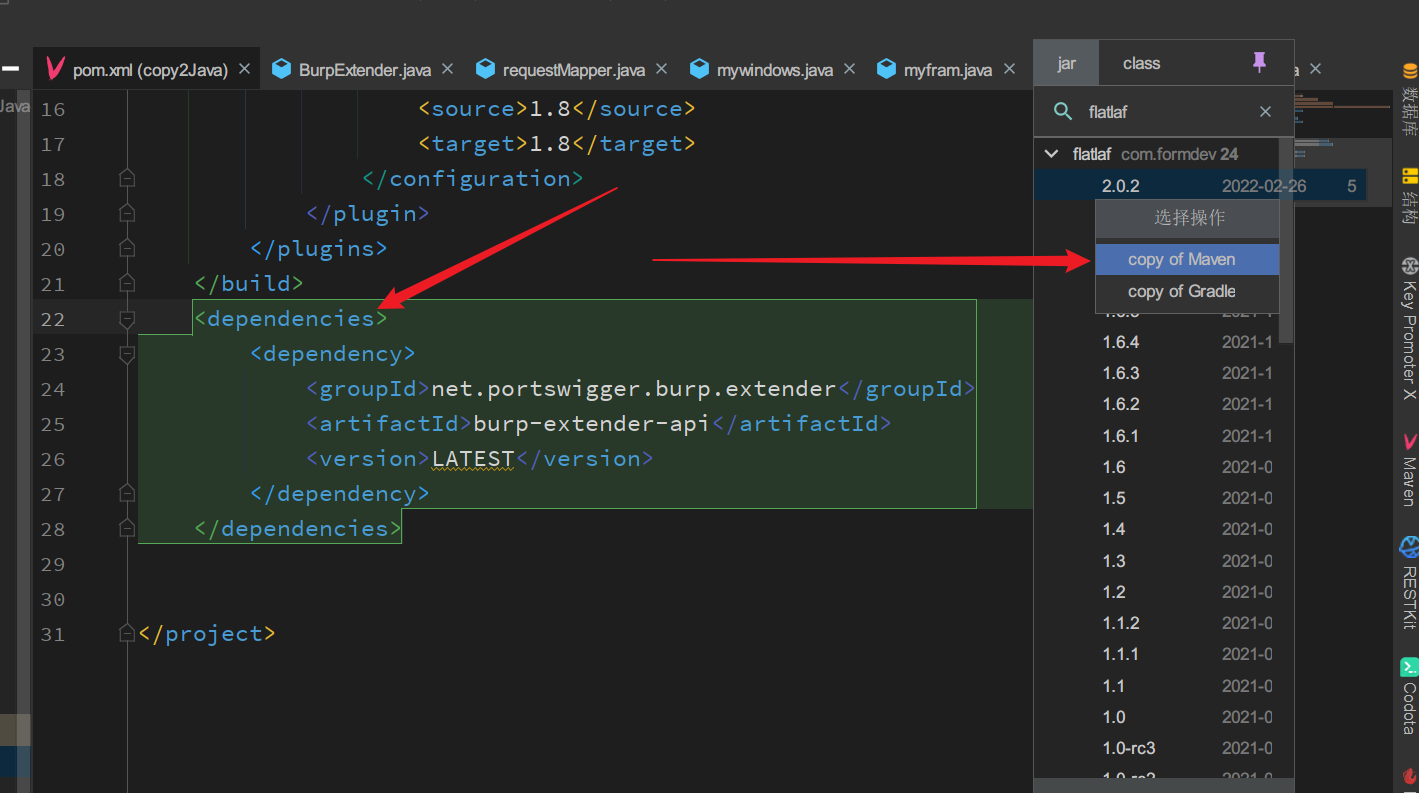Viewport: 1419px width, 793px height.
Task: Click the BurpExtender.java tab file icon
Action: pyautogui.click(x=281, y=69)
